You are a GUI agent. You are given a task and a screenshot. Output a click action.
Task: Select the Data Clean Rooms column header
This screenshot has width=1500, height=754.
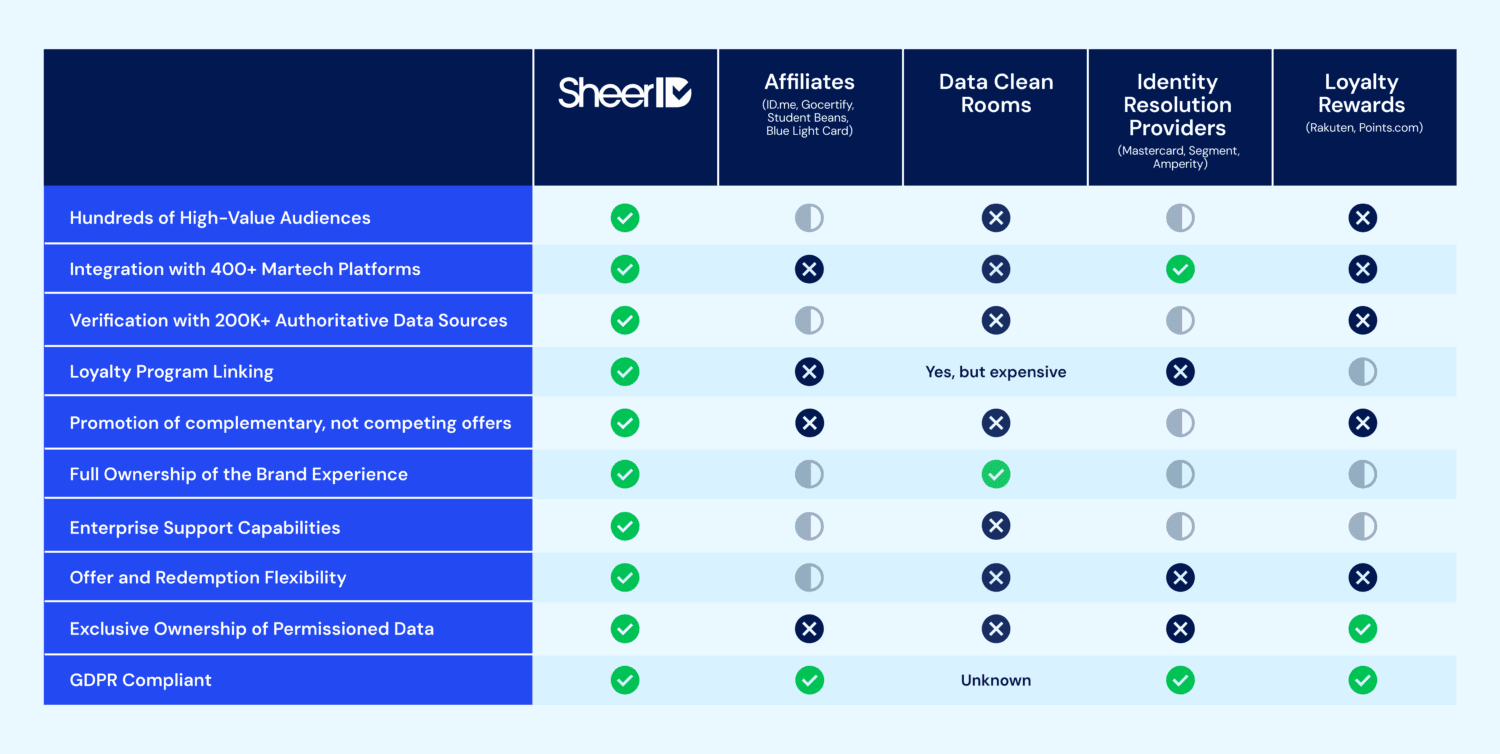pos(996,93)
